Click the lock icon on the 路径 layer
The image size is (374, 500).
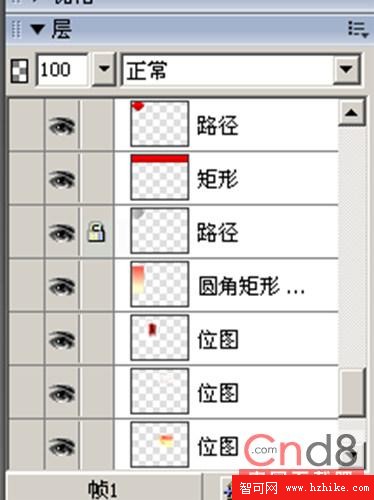click(96, 232)
